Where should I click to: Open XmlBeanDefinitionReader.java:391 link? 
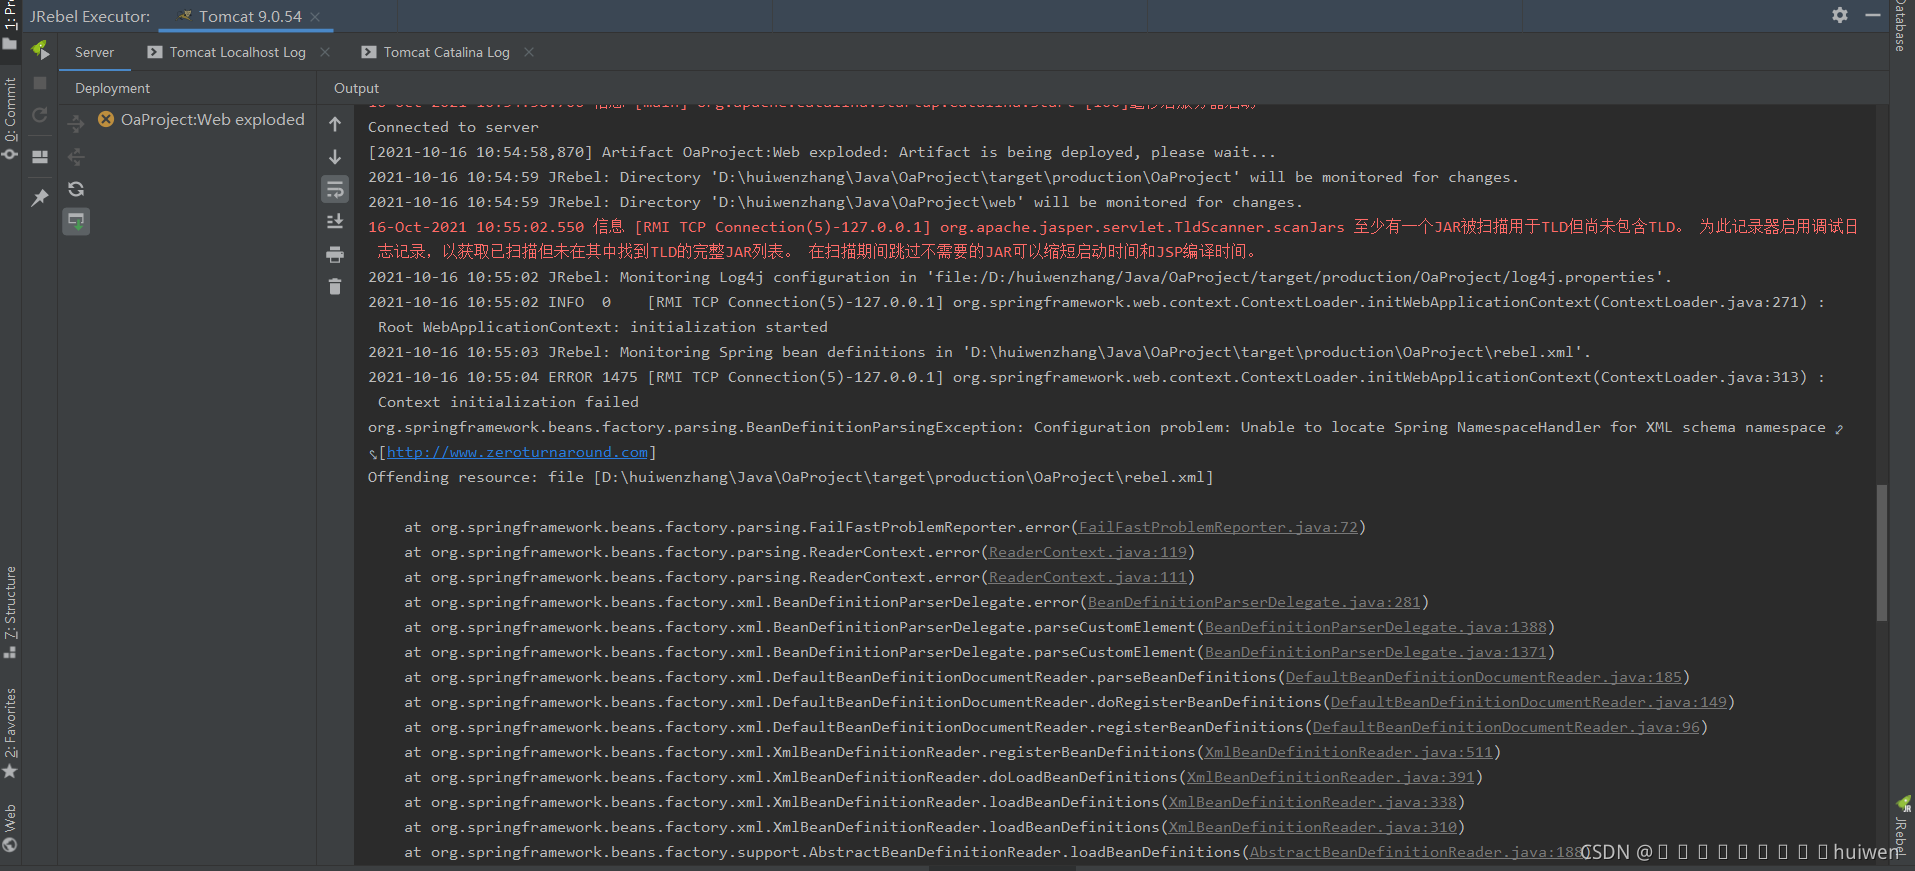pos(1330,777)
